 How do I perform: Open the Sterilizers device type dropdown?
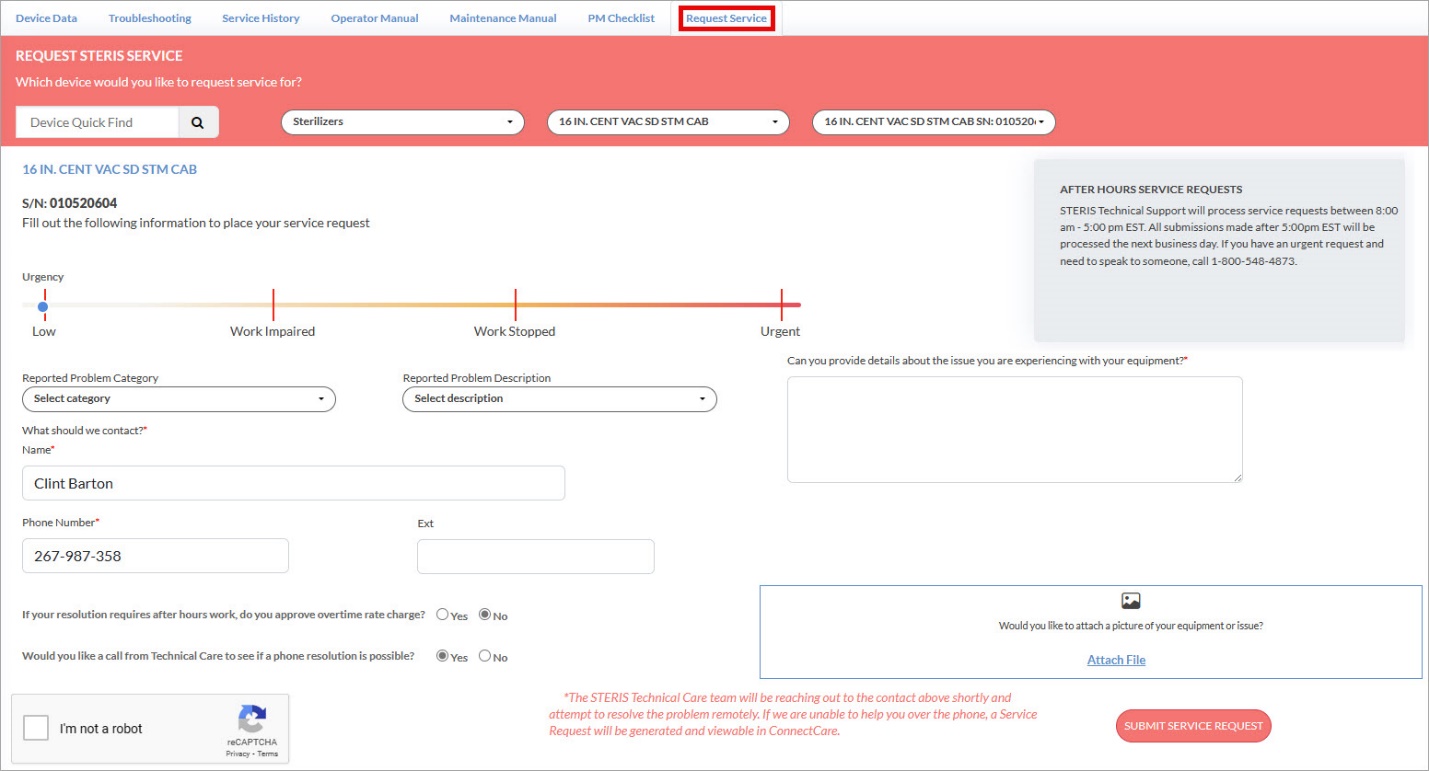pyautogui.click(x=403, y=122)
